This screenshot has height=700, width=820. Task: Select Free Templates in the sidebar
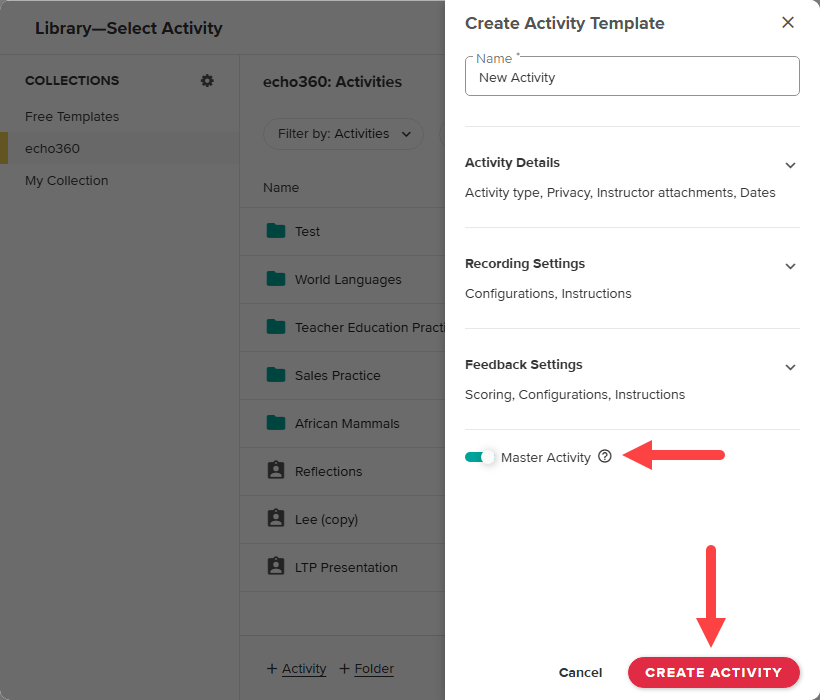[x=72, y=116]
